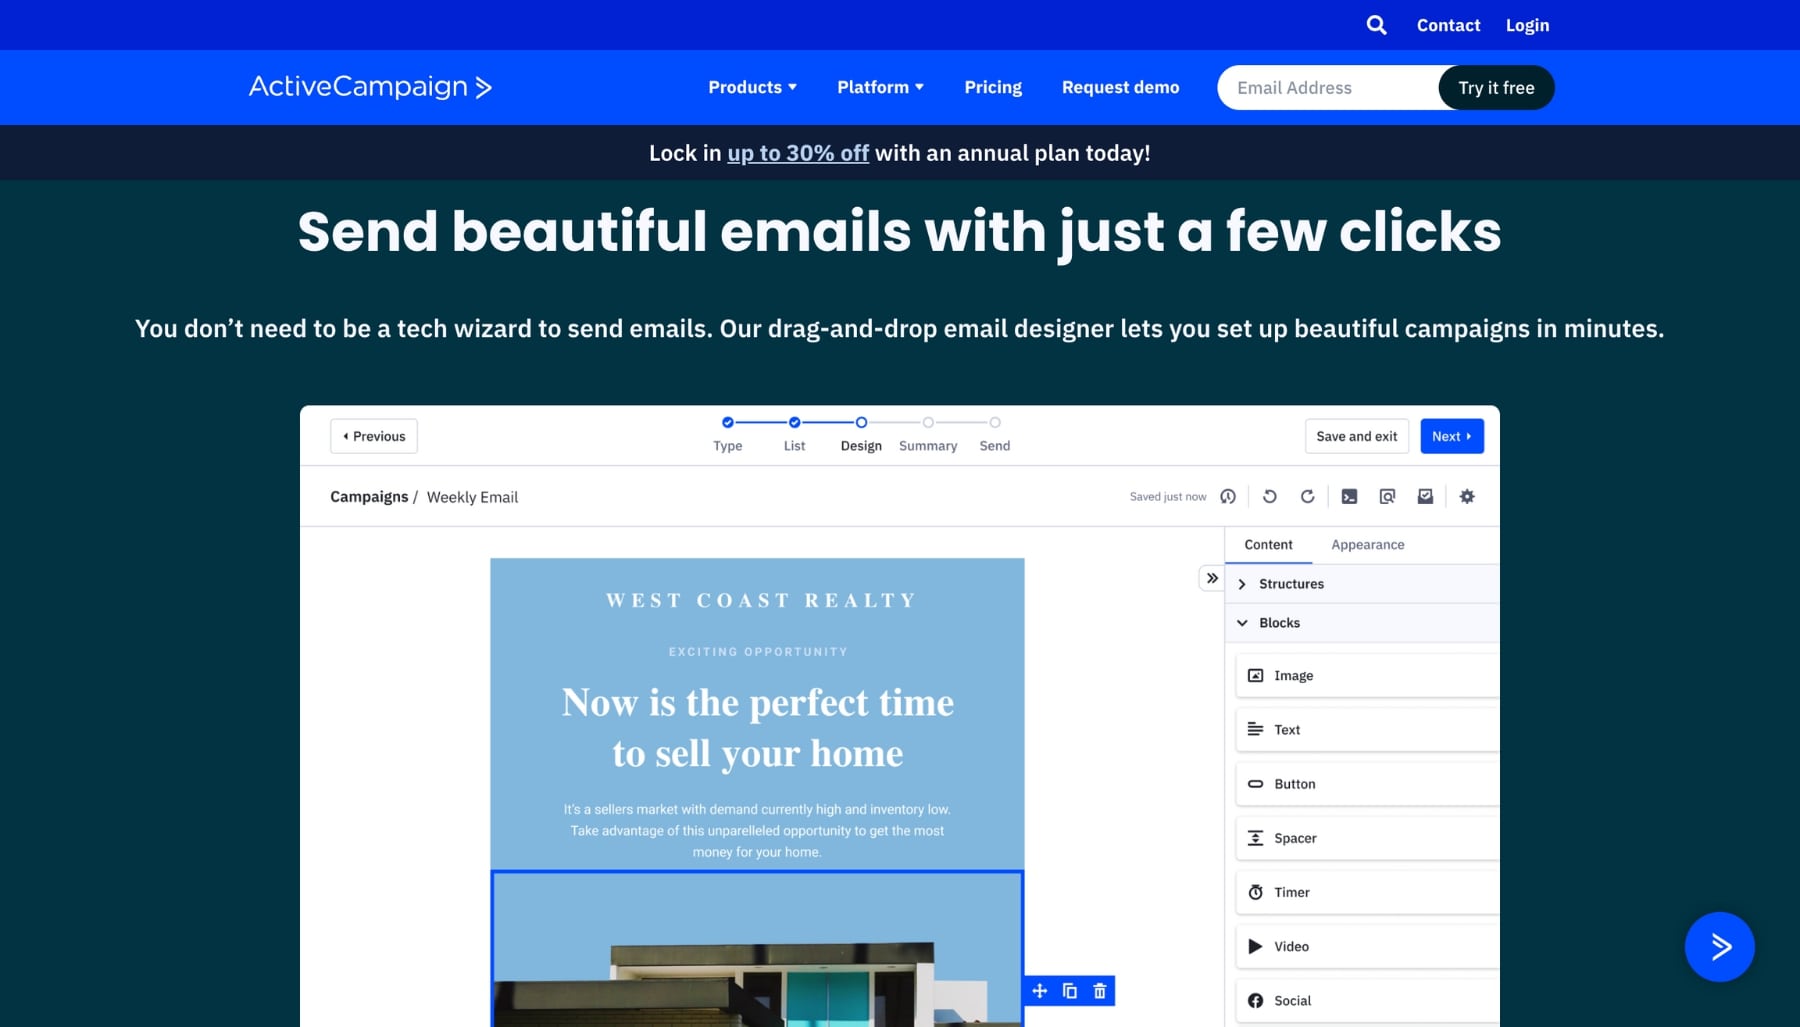The height and width of the screenshot is (1027, 1800).
Task: Click the 'Saved just now' status text
Action: (1168, 497)
